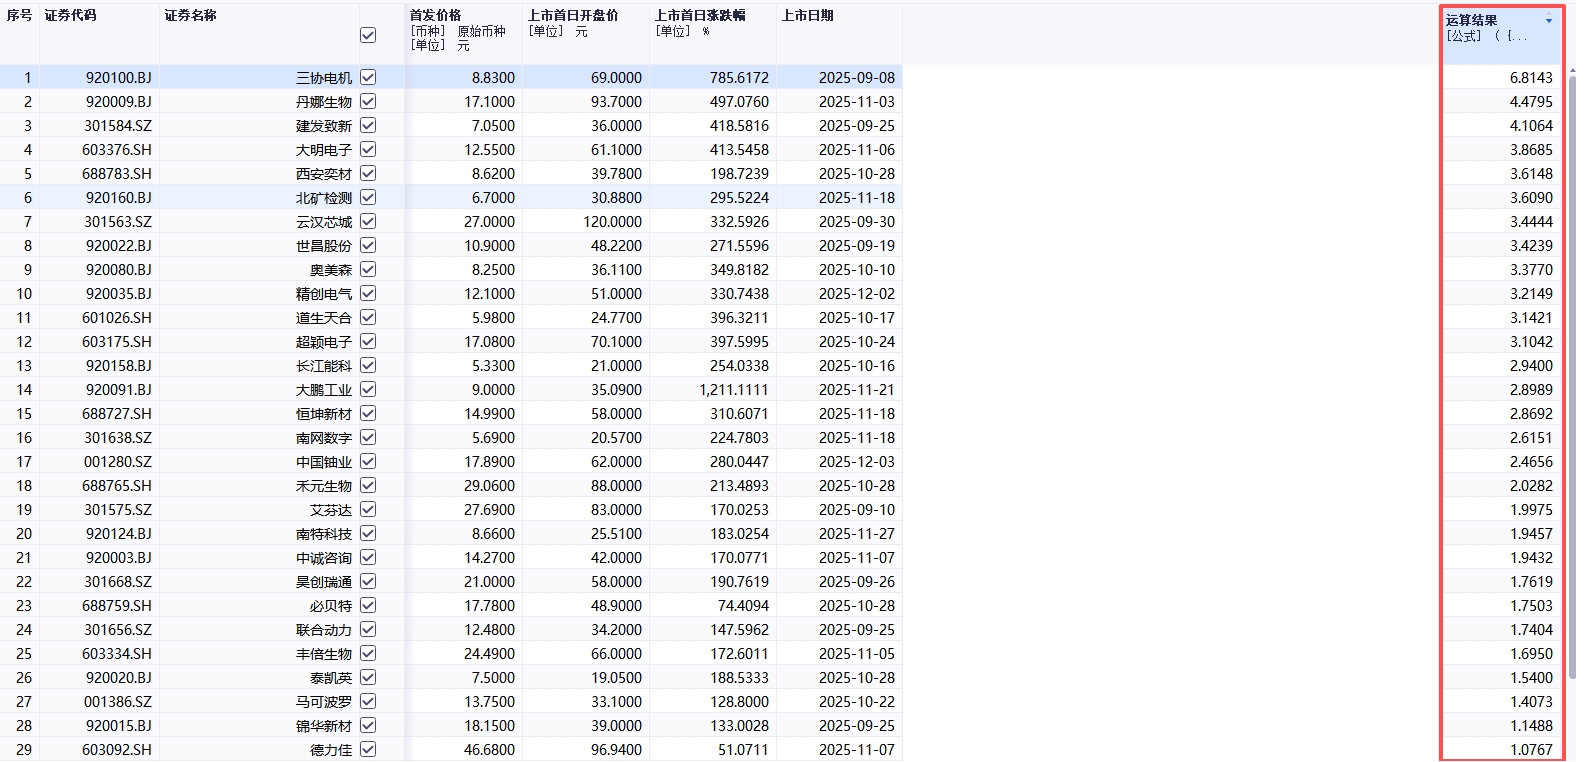The height and width of the screenshot is (762, 1589).
Task: Select the 运算结果 cell showing 6.8143
Action: point(1530,78)
